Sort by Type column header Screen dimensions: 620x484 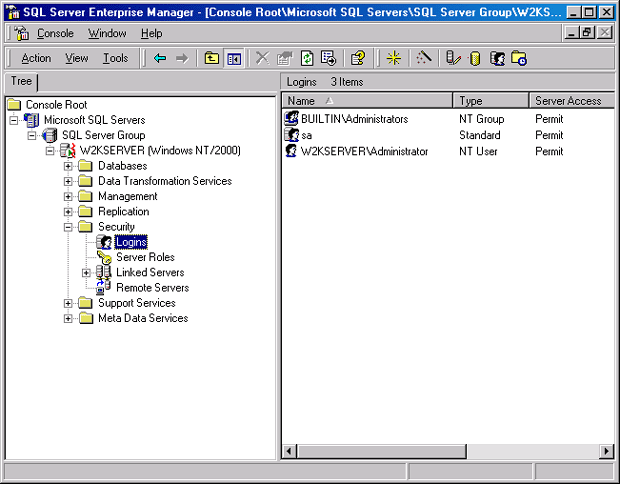pyautogui.click(x=490, y=101)
